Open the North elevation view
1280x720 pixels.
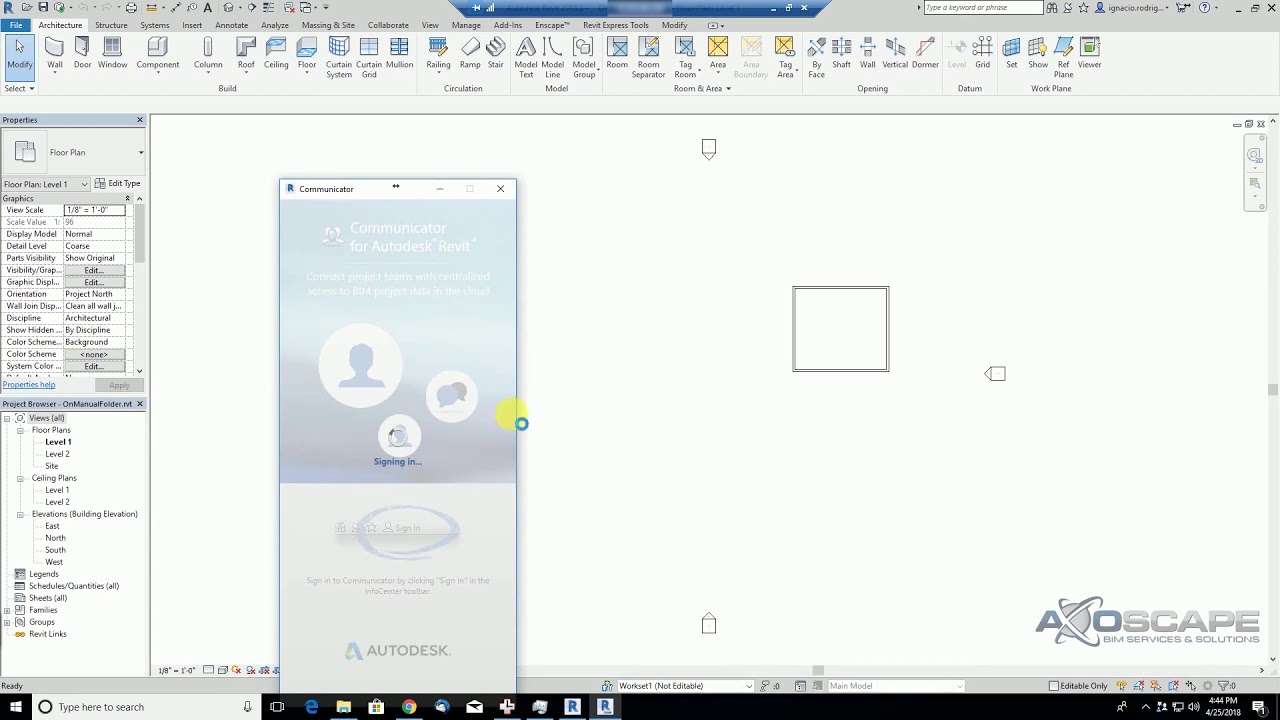tap(55, 538)
